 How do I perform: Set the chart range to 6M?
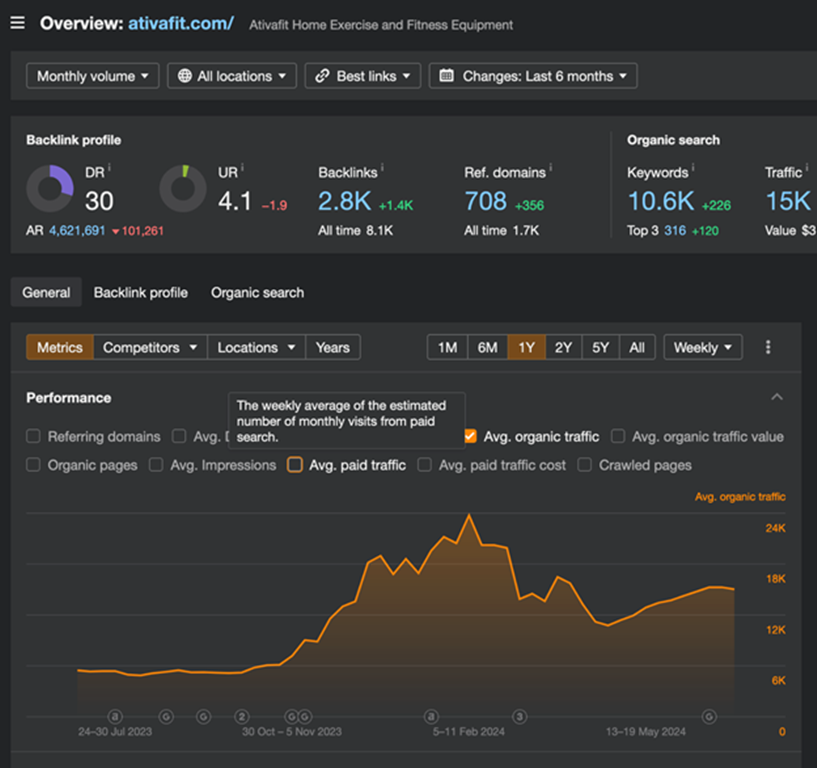488,347
